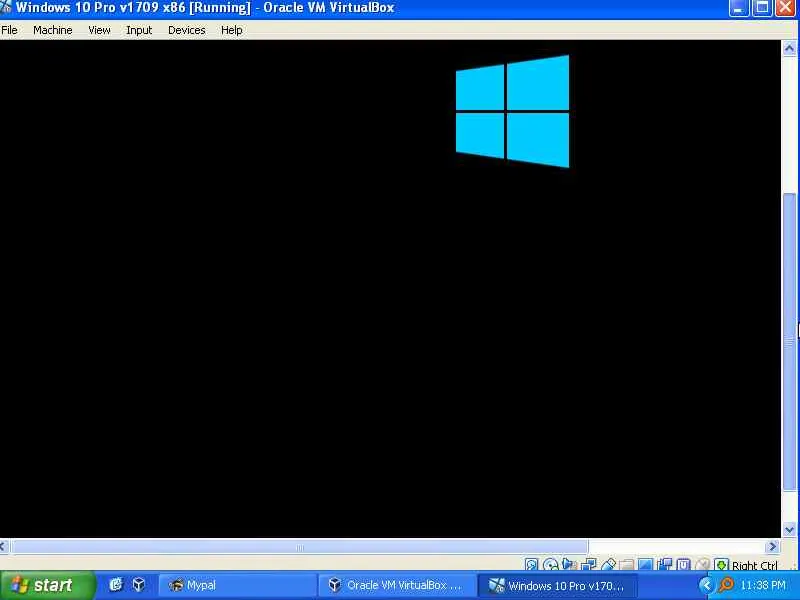The image size is (800, 600).
Task: Click the audio status icon
Action: click(x=569, y=564)
